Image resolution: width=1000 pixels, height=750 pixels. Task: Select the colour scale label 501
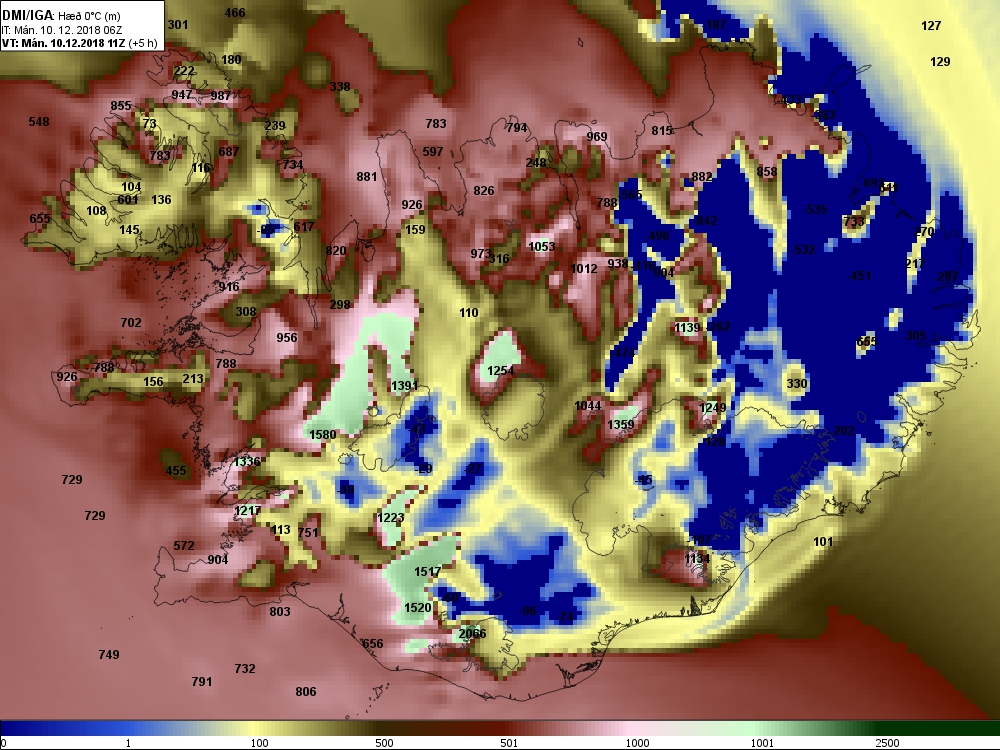click(x=509, y=743)
